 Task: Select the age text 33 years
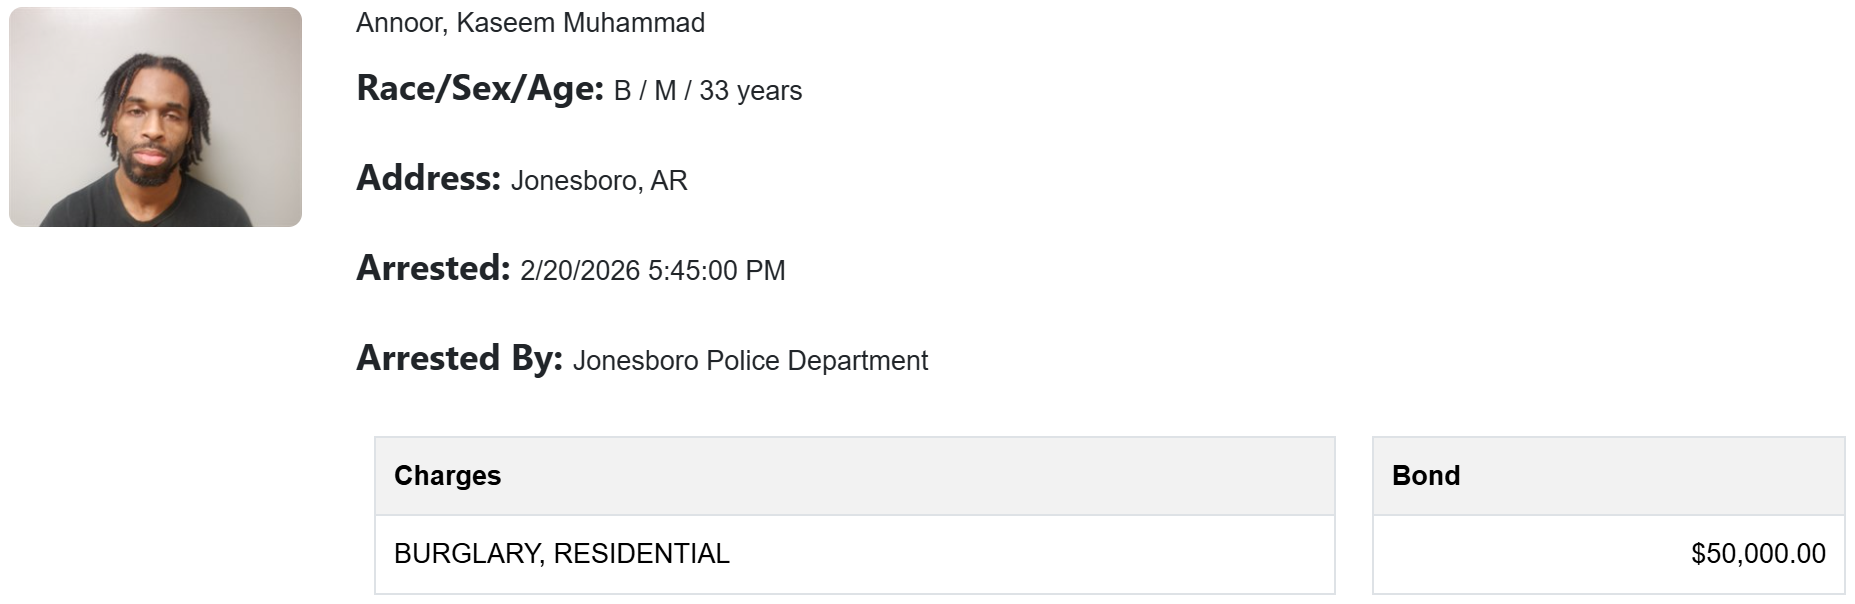750,91
